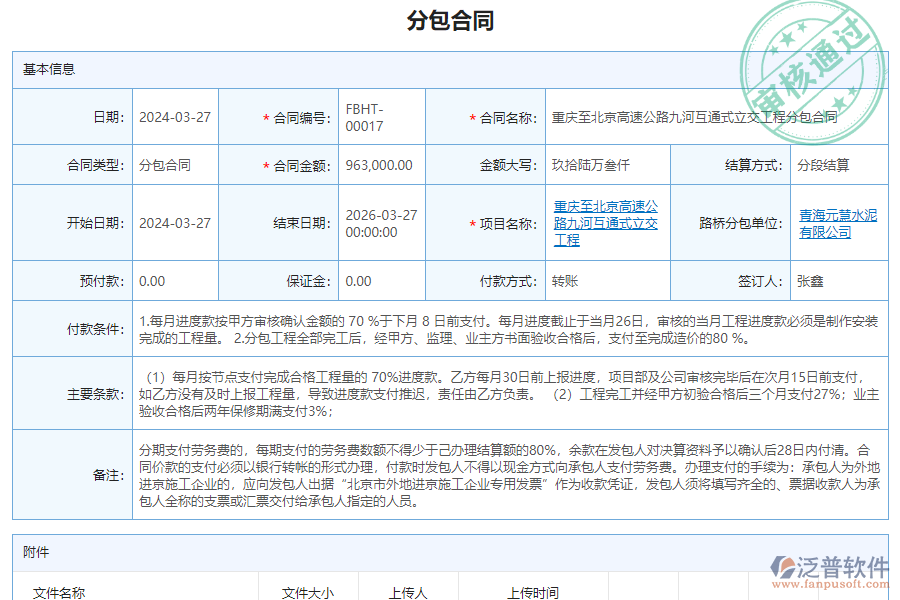
Task: Open the 合同类型 selector showing 分包合同
Action: point(166,165)
